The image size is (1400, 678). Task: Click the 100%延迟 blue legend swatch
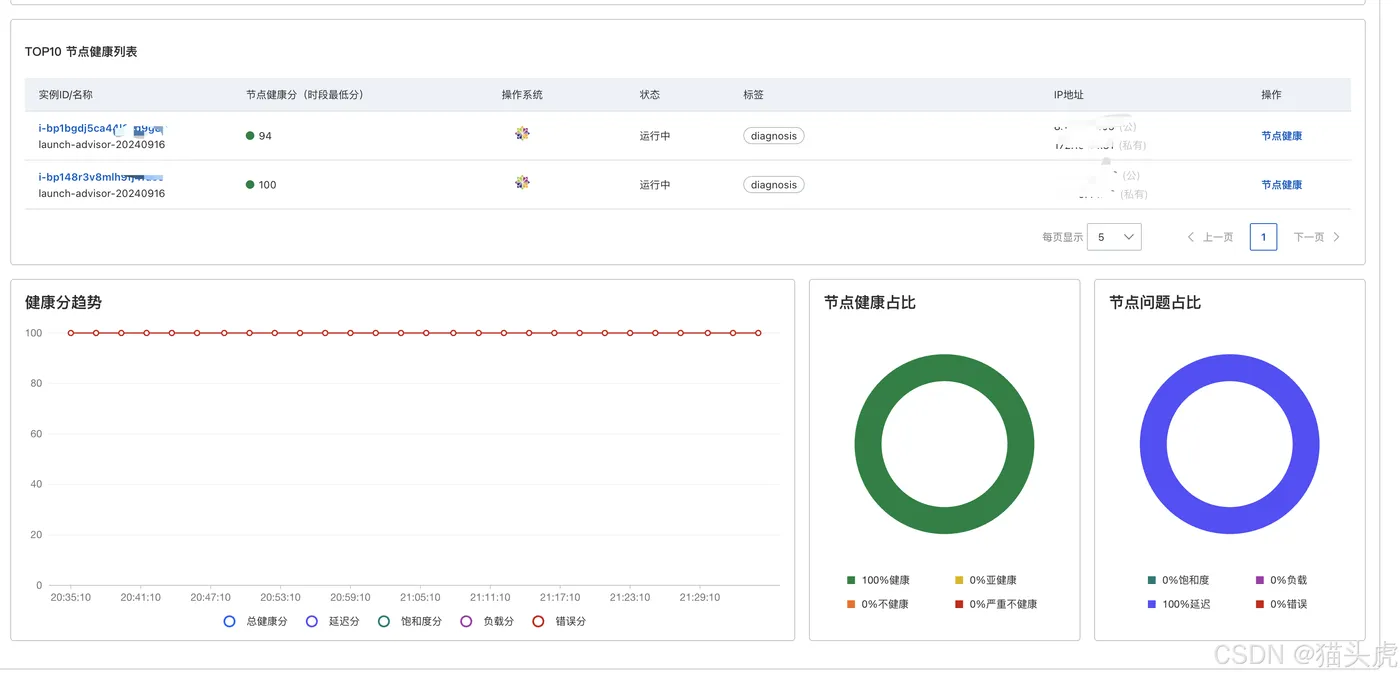(1152, 604)
